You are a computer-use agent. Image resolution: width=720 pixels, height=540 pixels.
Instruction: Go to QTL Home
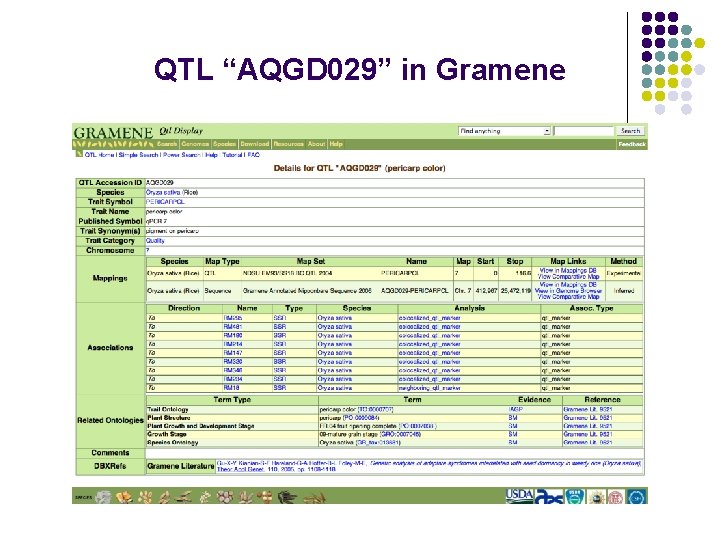coord(100,155)
